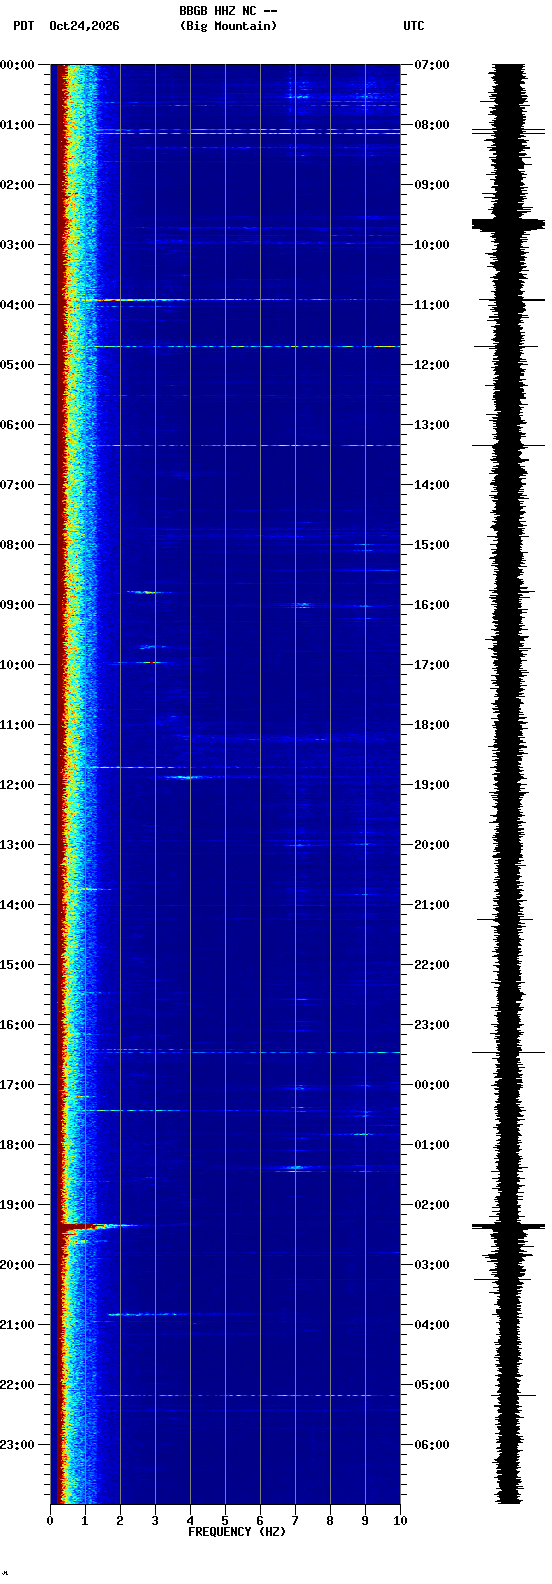Image resolution: width=552 pixels, height=1584 pixels.
Task: Click frequency tick label '5'
Action: click(225, 1521)
